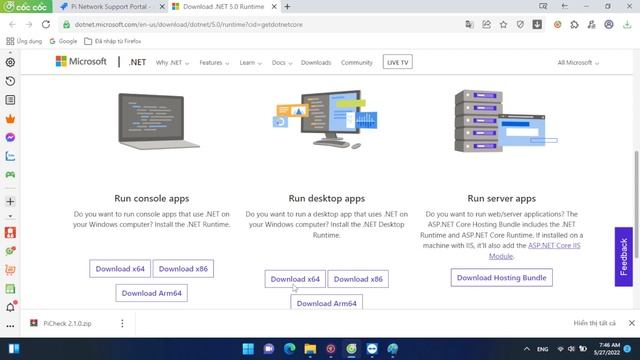Open the sidebar history icon
Viewport: 640px width, 360px height.
(10, 81)
